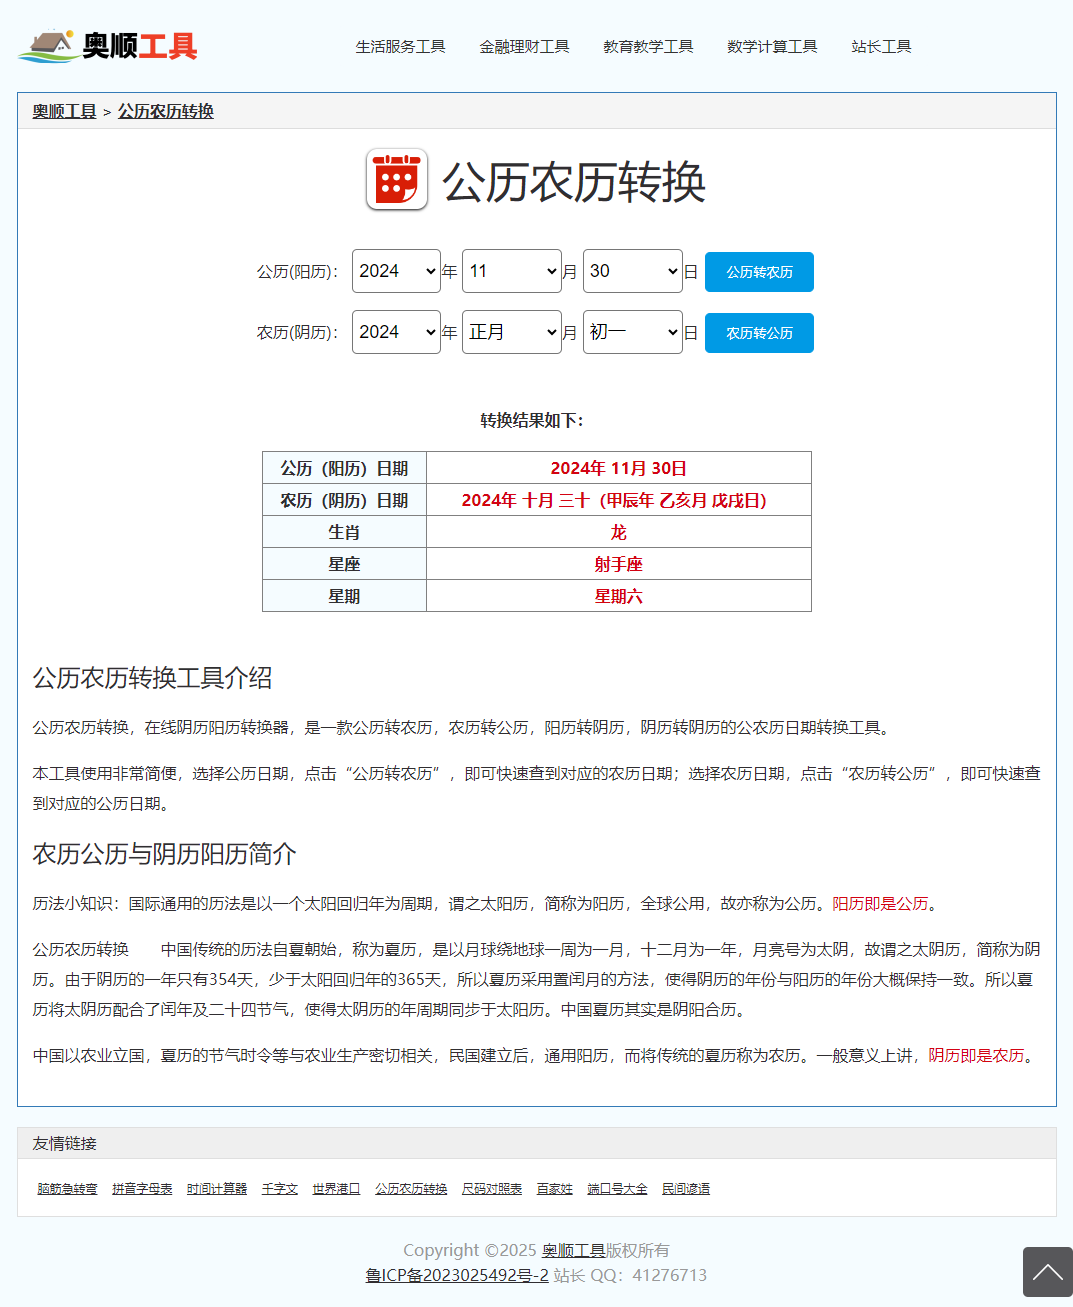1073x1307 pixels.
Task: Open the 站长工具 navigation item
Action: [x=881, y=47]
